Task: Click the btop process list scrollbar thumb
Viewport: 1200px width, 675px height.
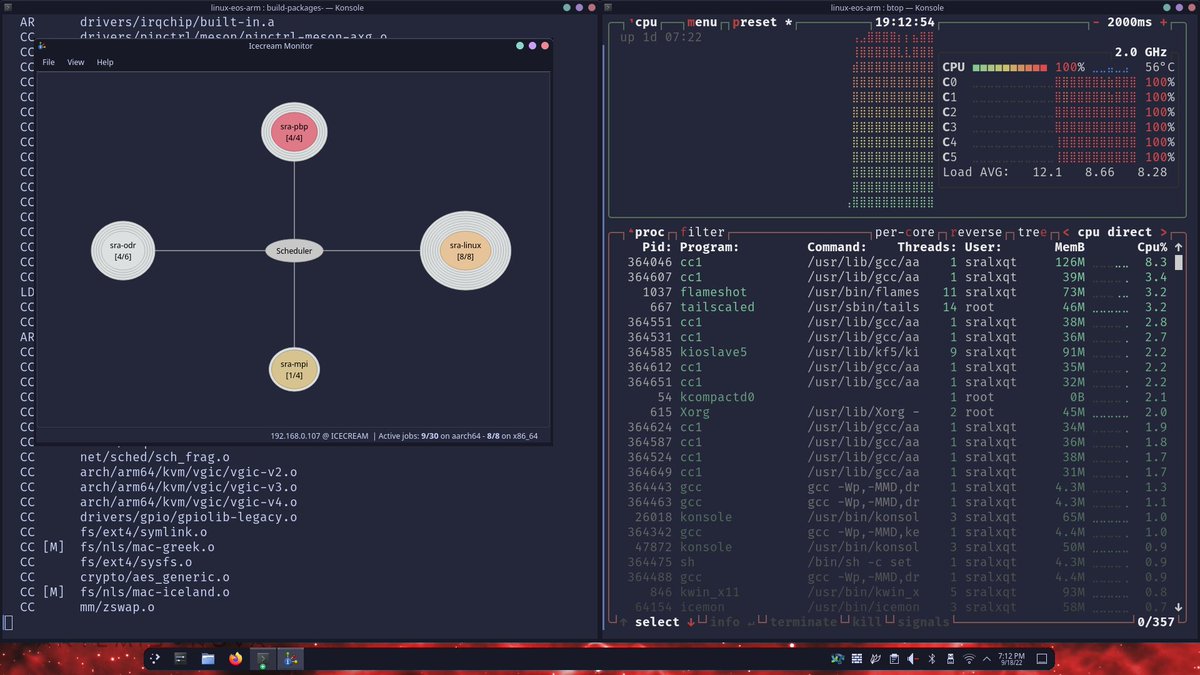Action: (x=1178, y=262)
